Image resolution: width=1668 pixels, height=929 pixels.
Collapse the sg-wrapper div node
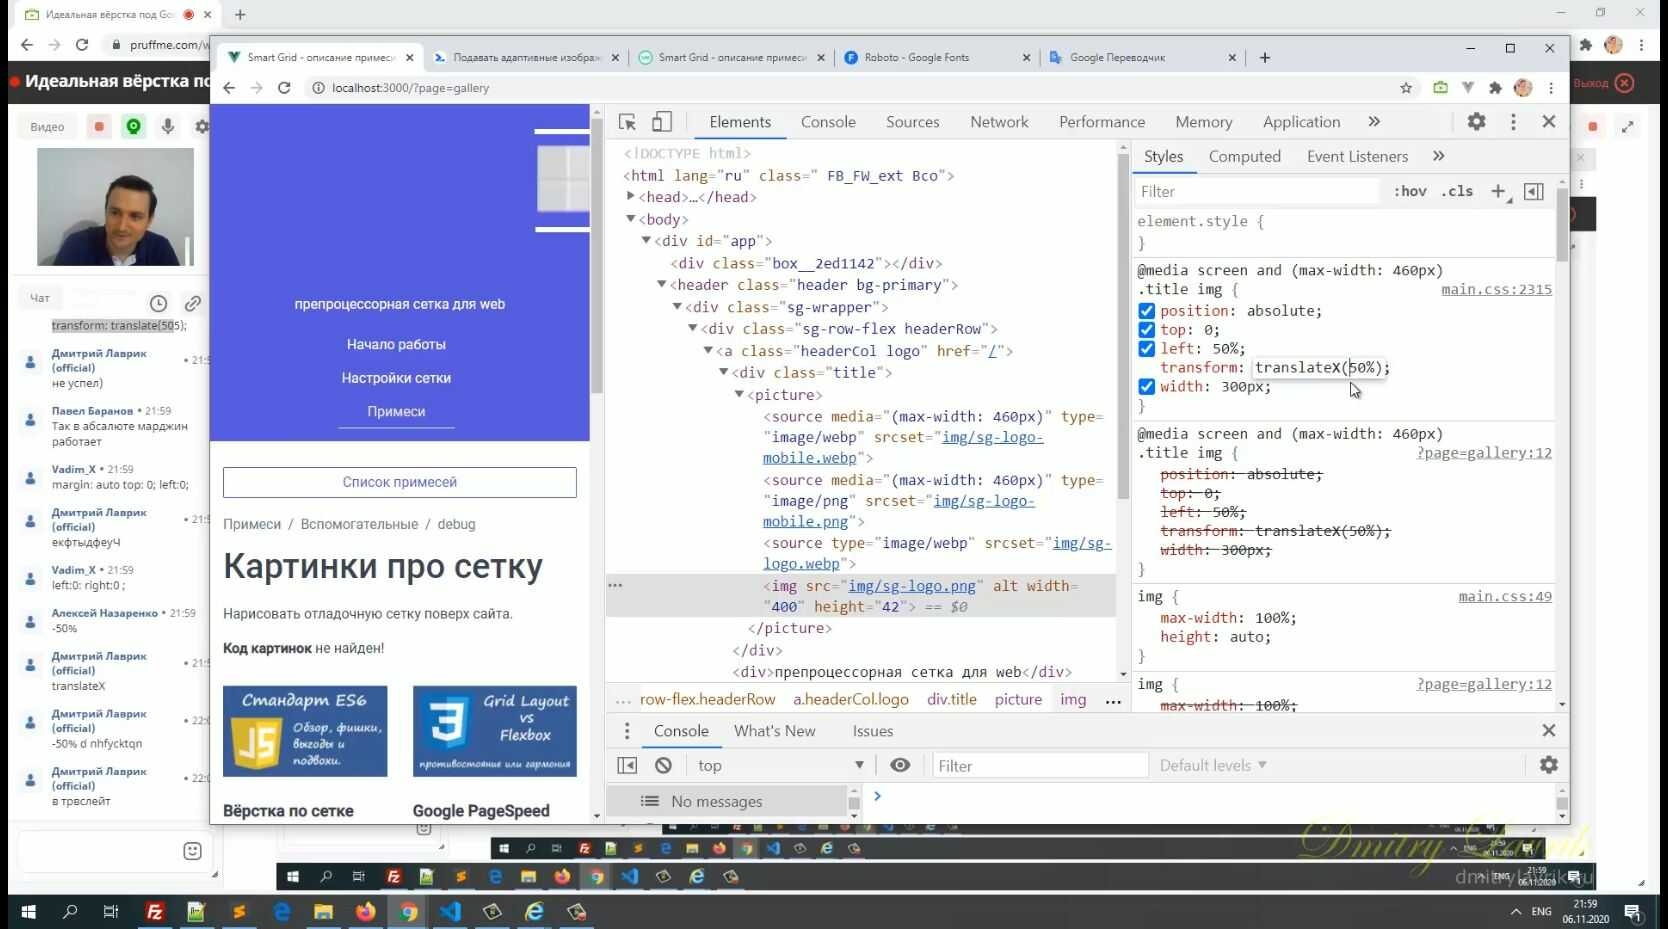[x=677, y=307]
